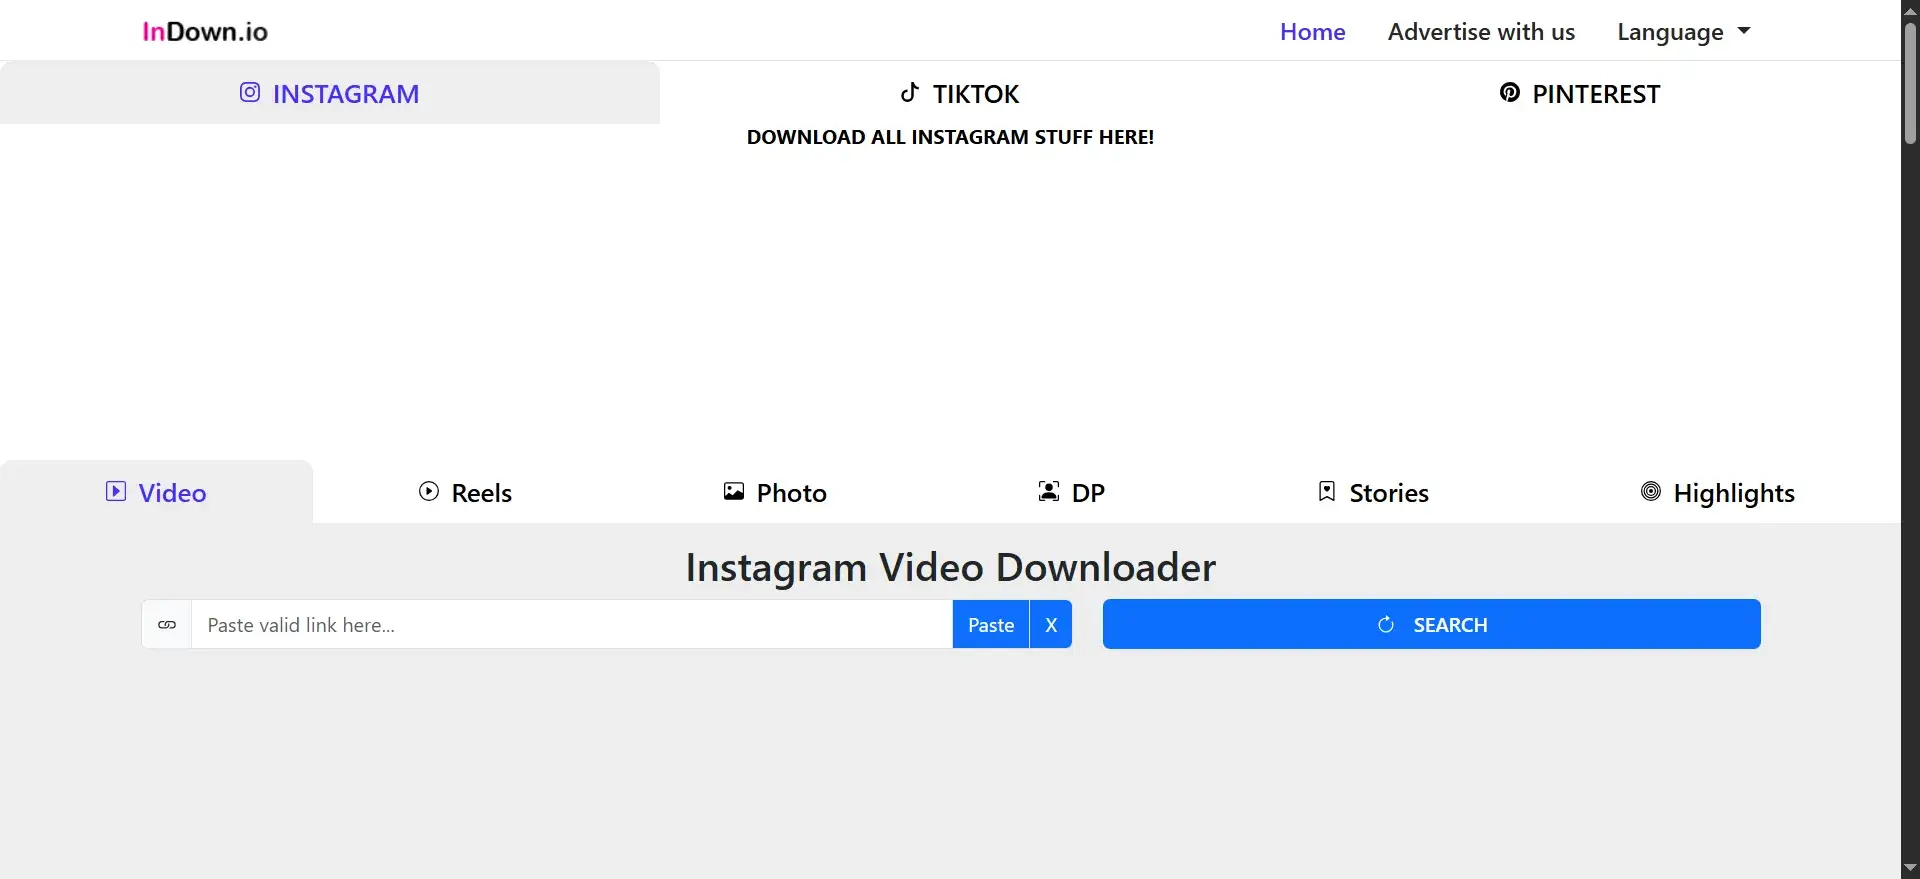This screenshot has height=879, width=1920.
Task: Click the Paste valid link input field
Action: coord(571,625)
